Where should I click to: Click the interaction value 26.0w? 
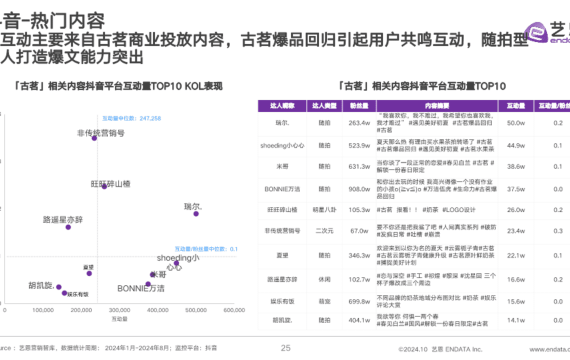click(516, 210)
